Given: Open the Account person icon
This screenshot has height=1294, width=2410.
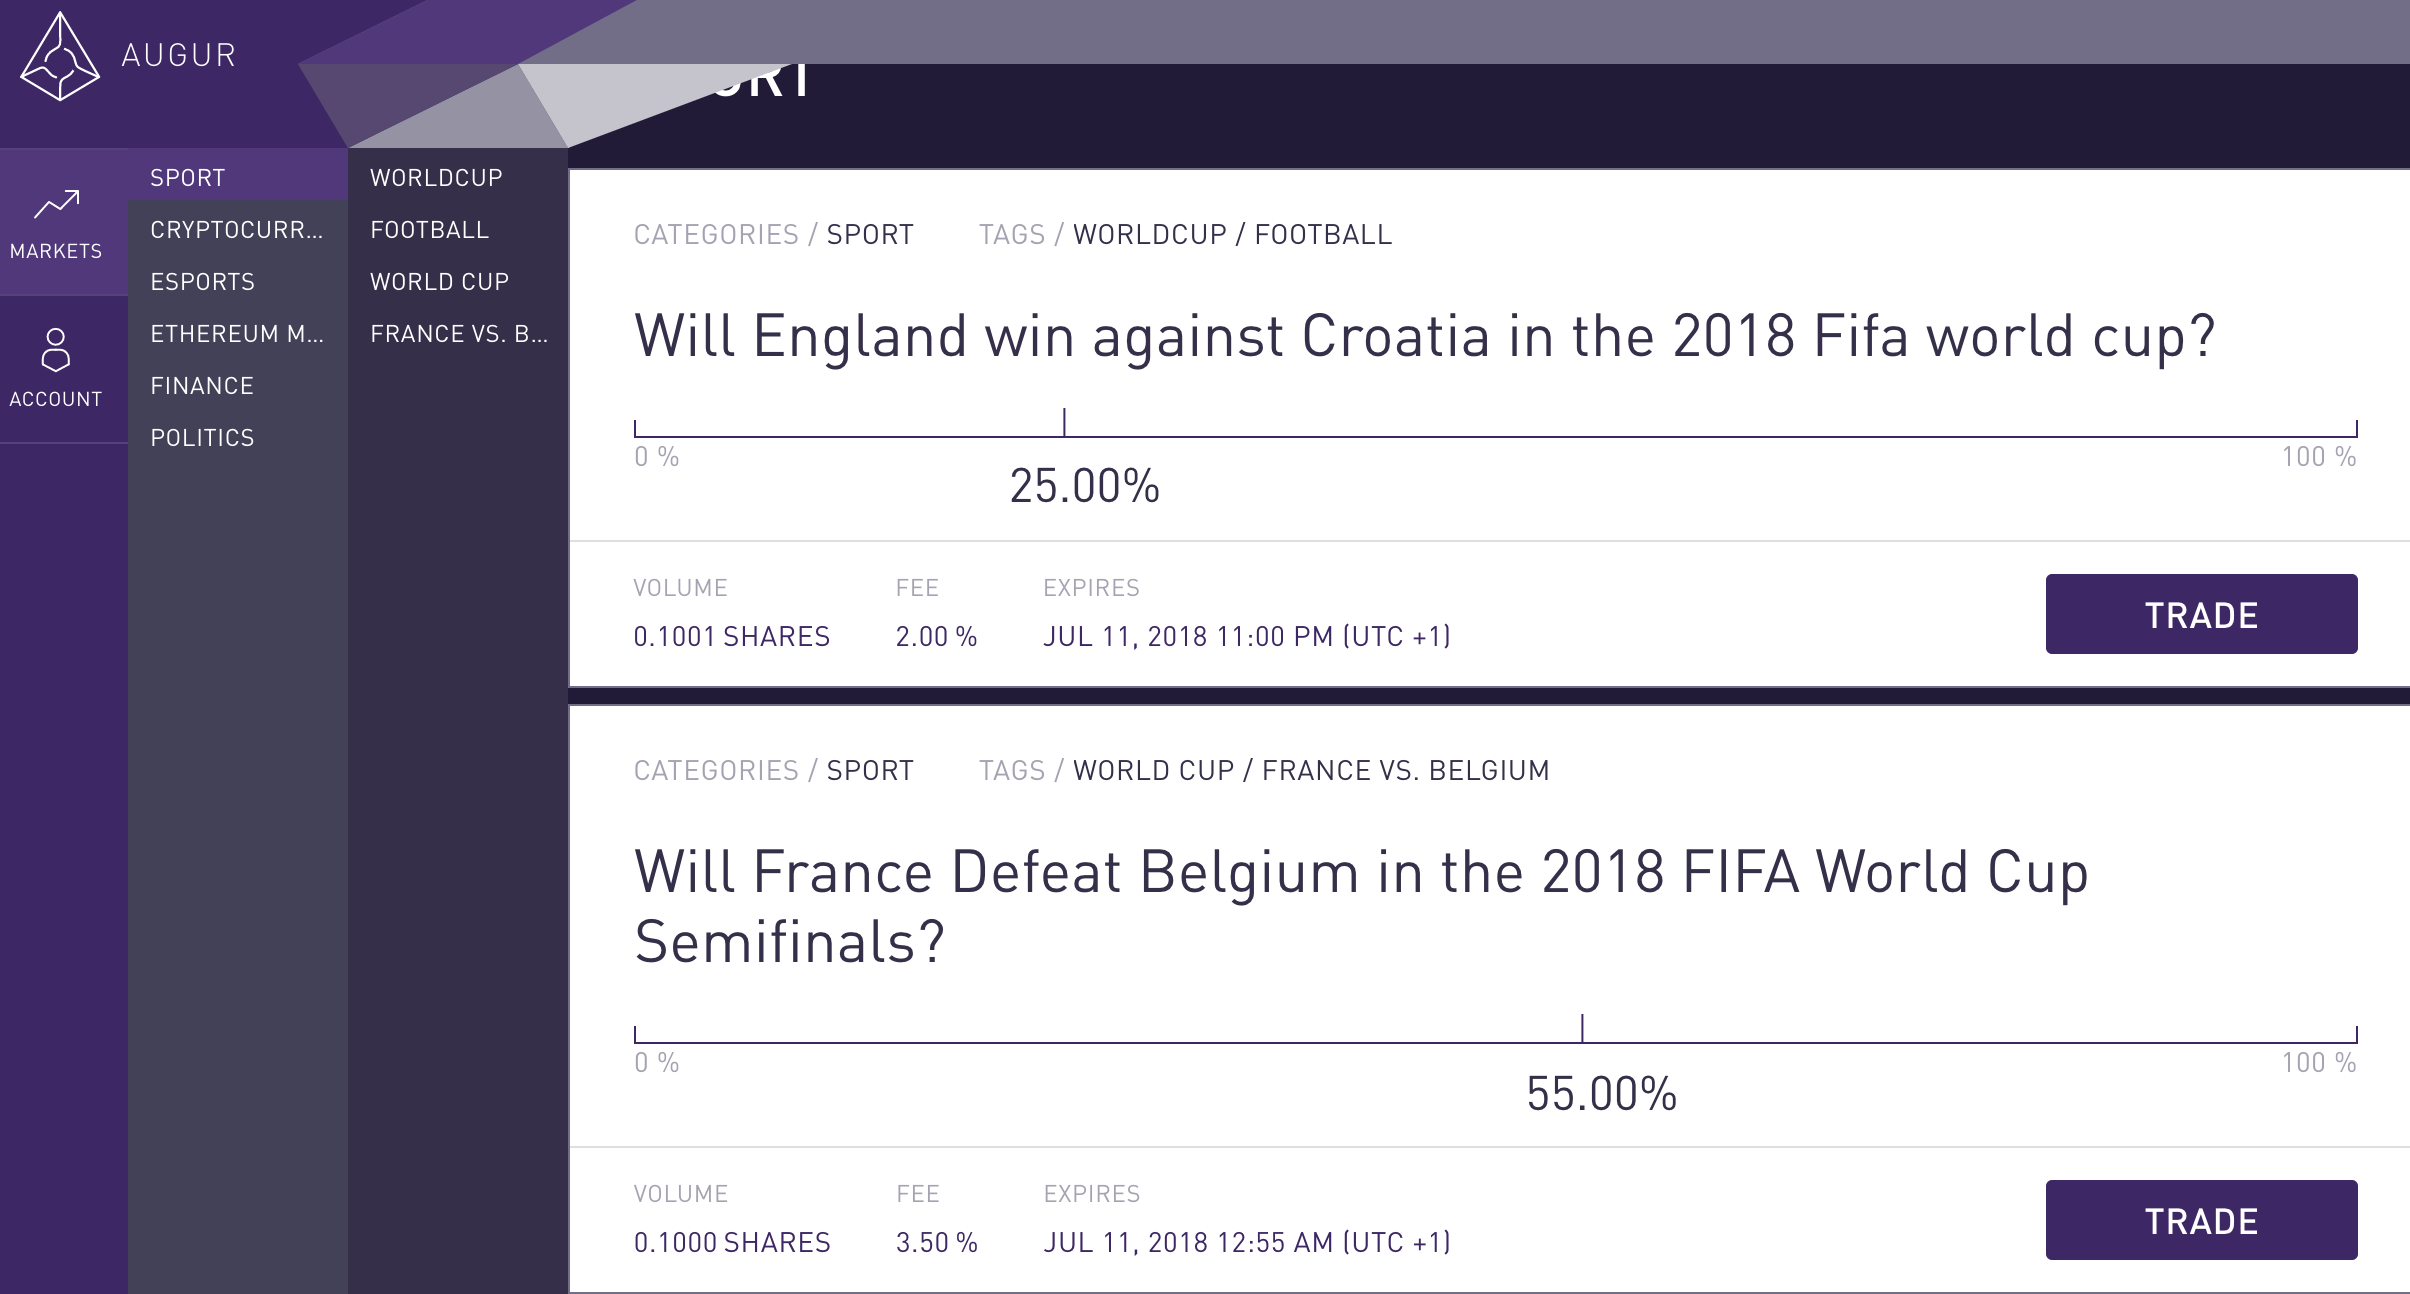Looking at the screenshot, I should click(55, 350).
